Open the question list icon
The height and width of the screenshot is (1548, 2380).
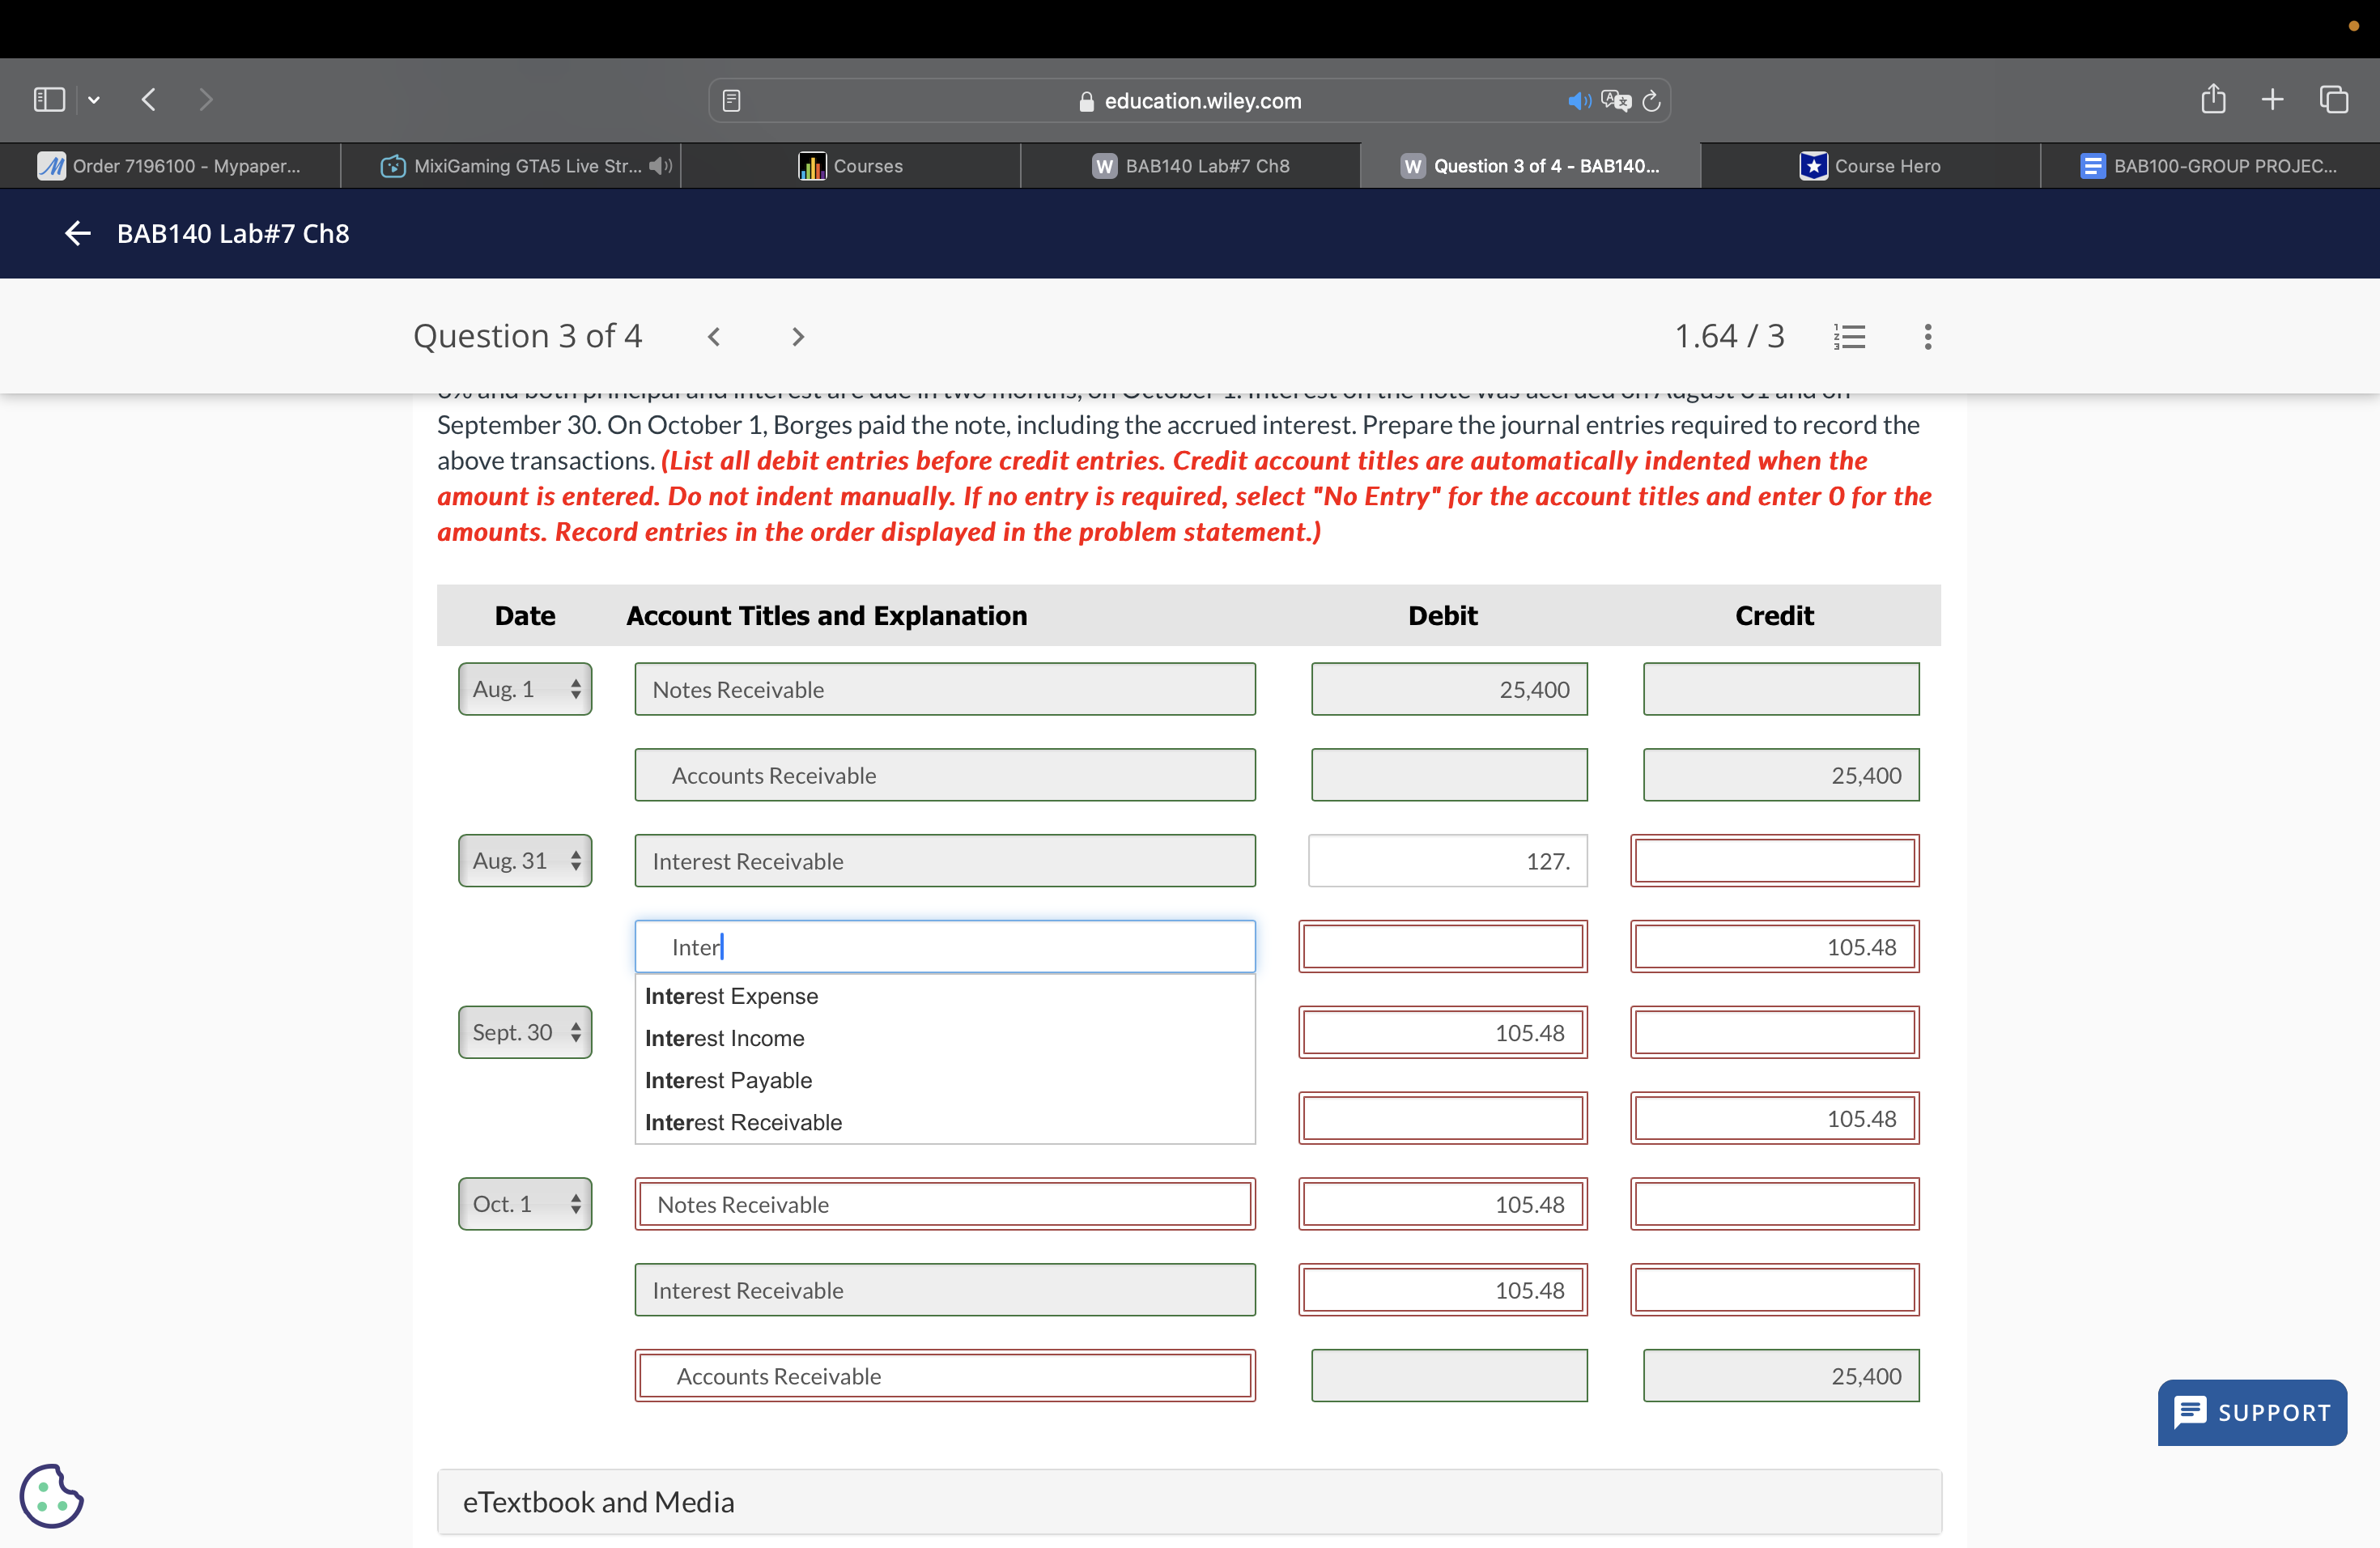tap(1849, 337)
